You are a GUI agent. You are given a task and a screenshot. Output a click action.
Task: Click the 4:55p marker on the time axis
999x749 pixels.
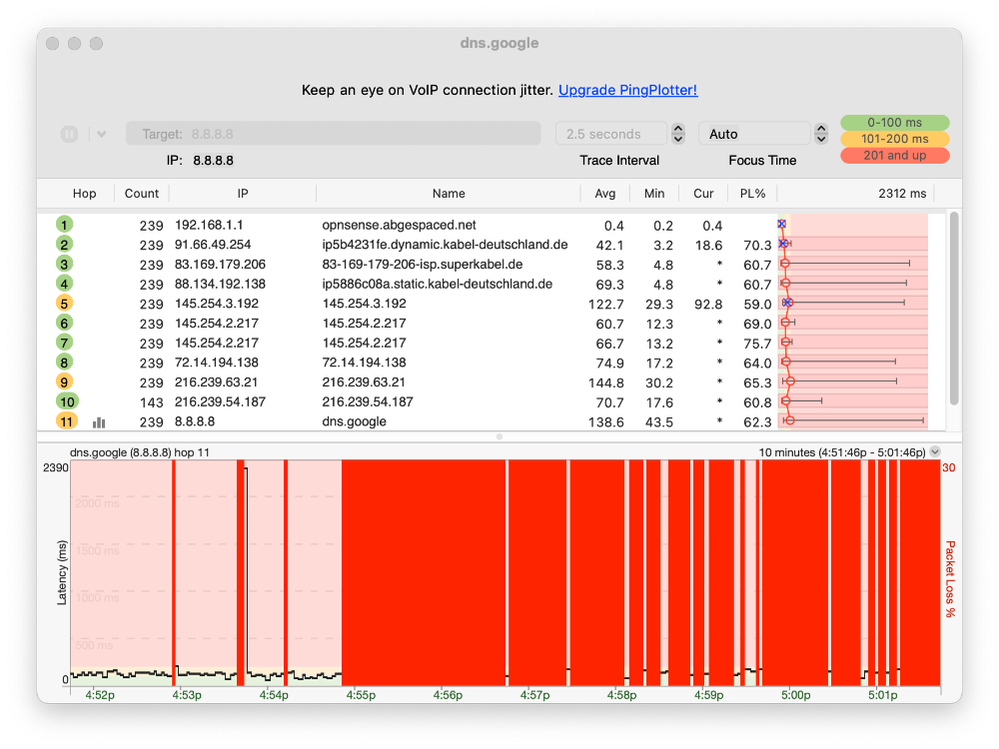coord(361,695)
